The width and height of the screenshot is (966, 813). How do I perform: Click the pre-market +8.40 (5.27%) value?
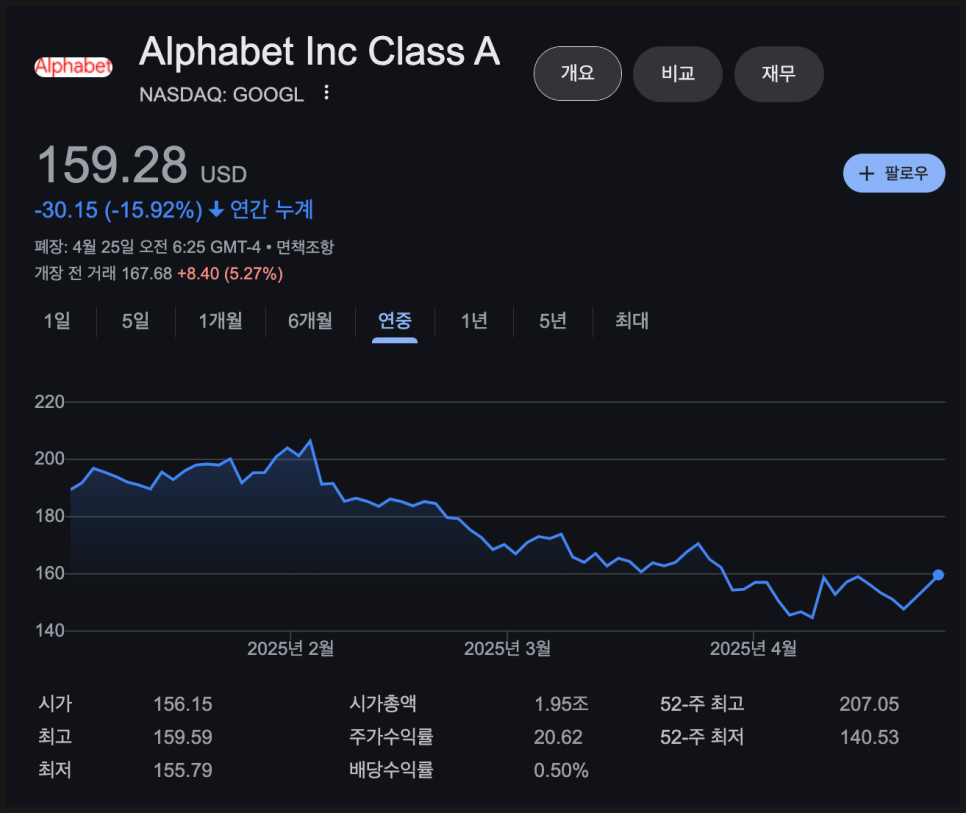pyautogui.click(x=230, y=273)
